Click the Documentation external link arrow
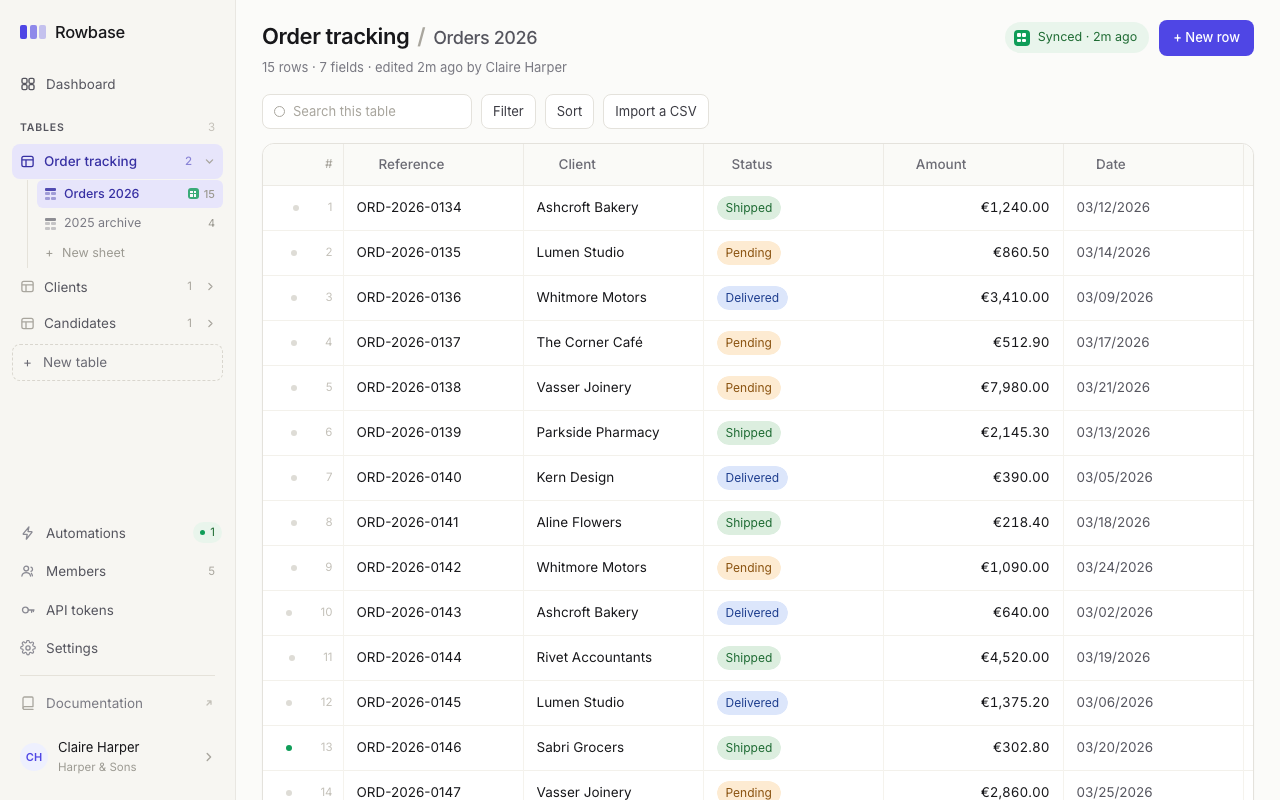Screen dimensions: 1280x800 point(209,703)
